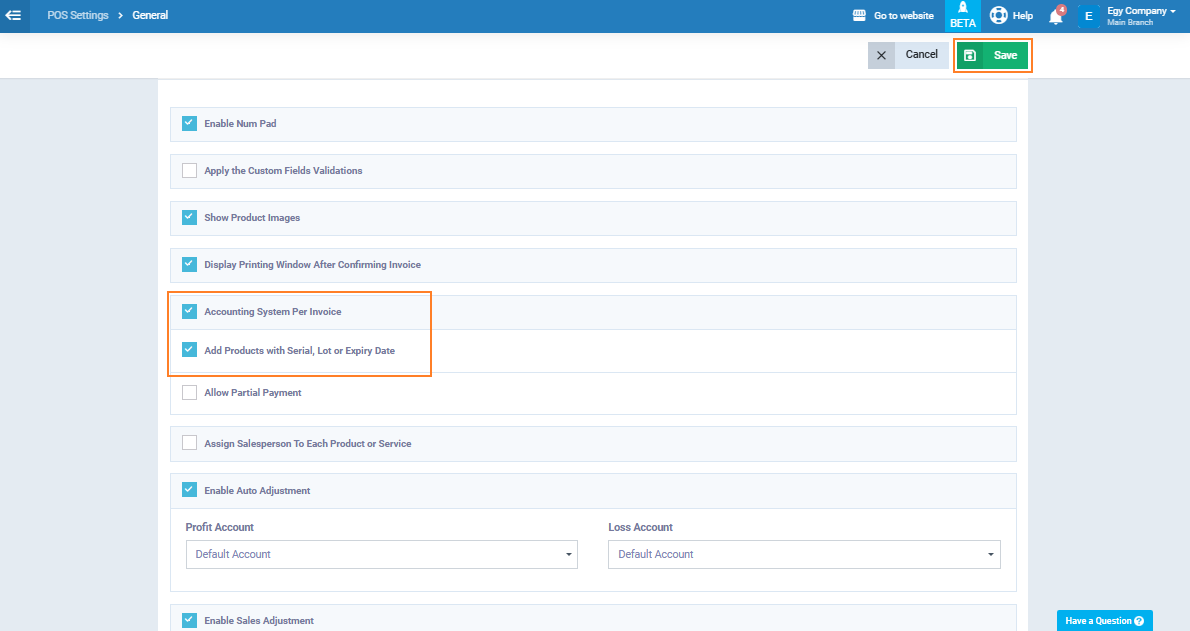The height and width of the screenshot is (631, 1190).
Task: Click the Egy Company avatar icon
Action: 1089,16
